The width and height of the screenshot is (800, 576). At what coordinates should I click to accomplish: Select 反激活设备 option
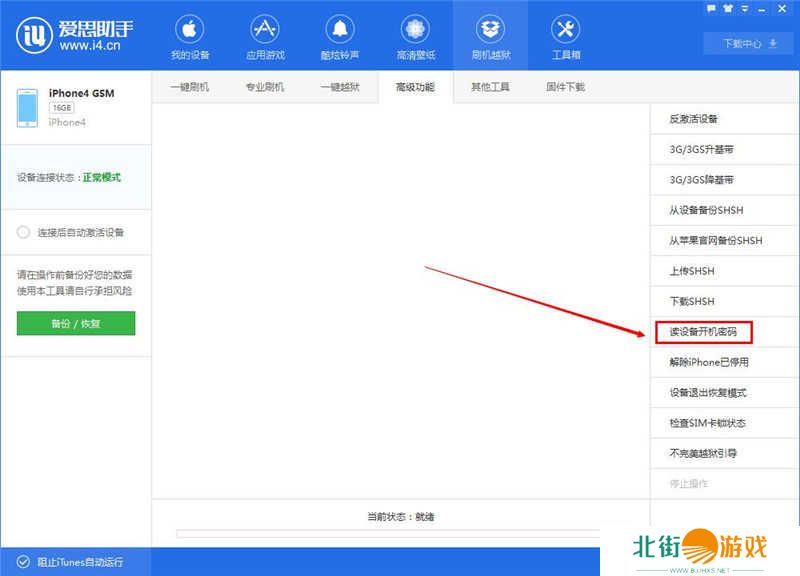[693, 119]
